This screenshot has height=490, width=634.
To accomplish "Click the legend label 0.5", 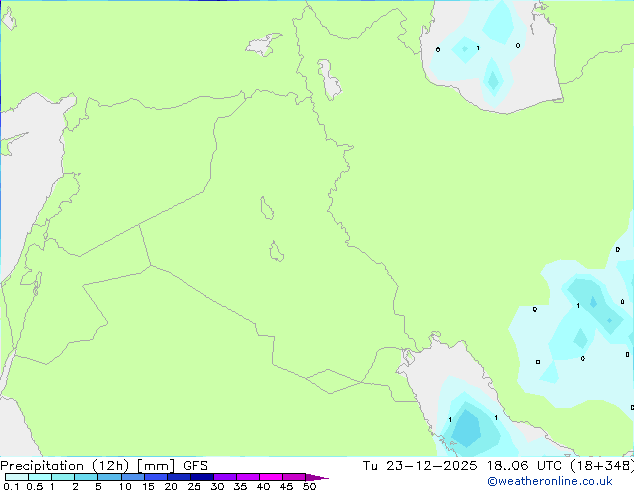I will 34,486.
